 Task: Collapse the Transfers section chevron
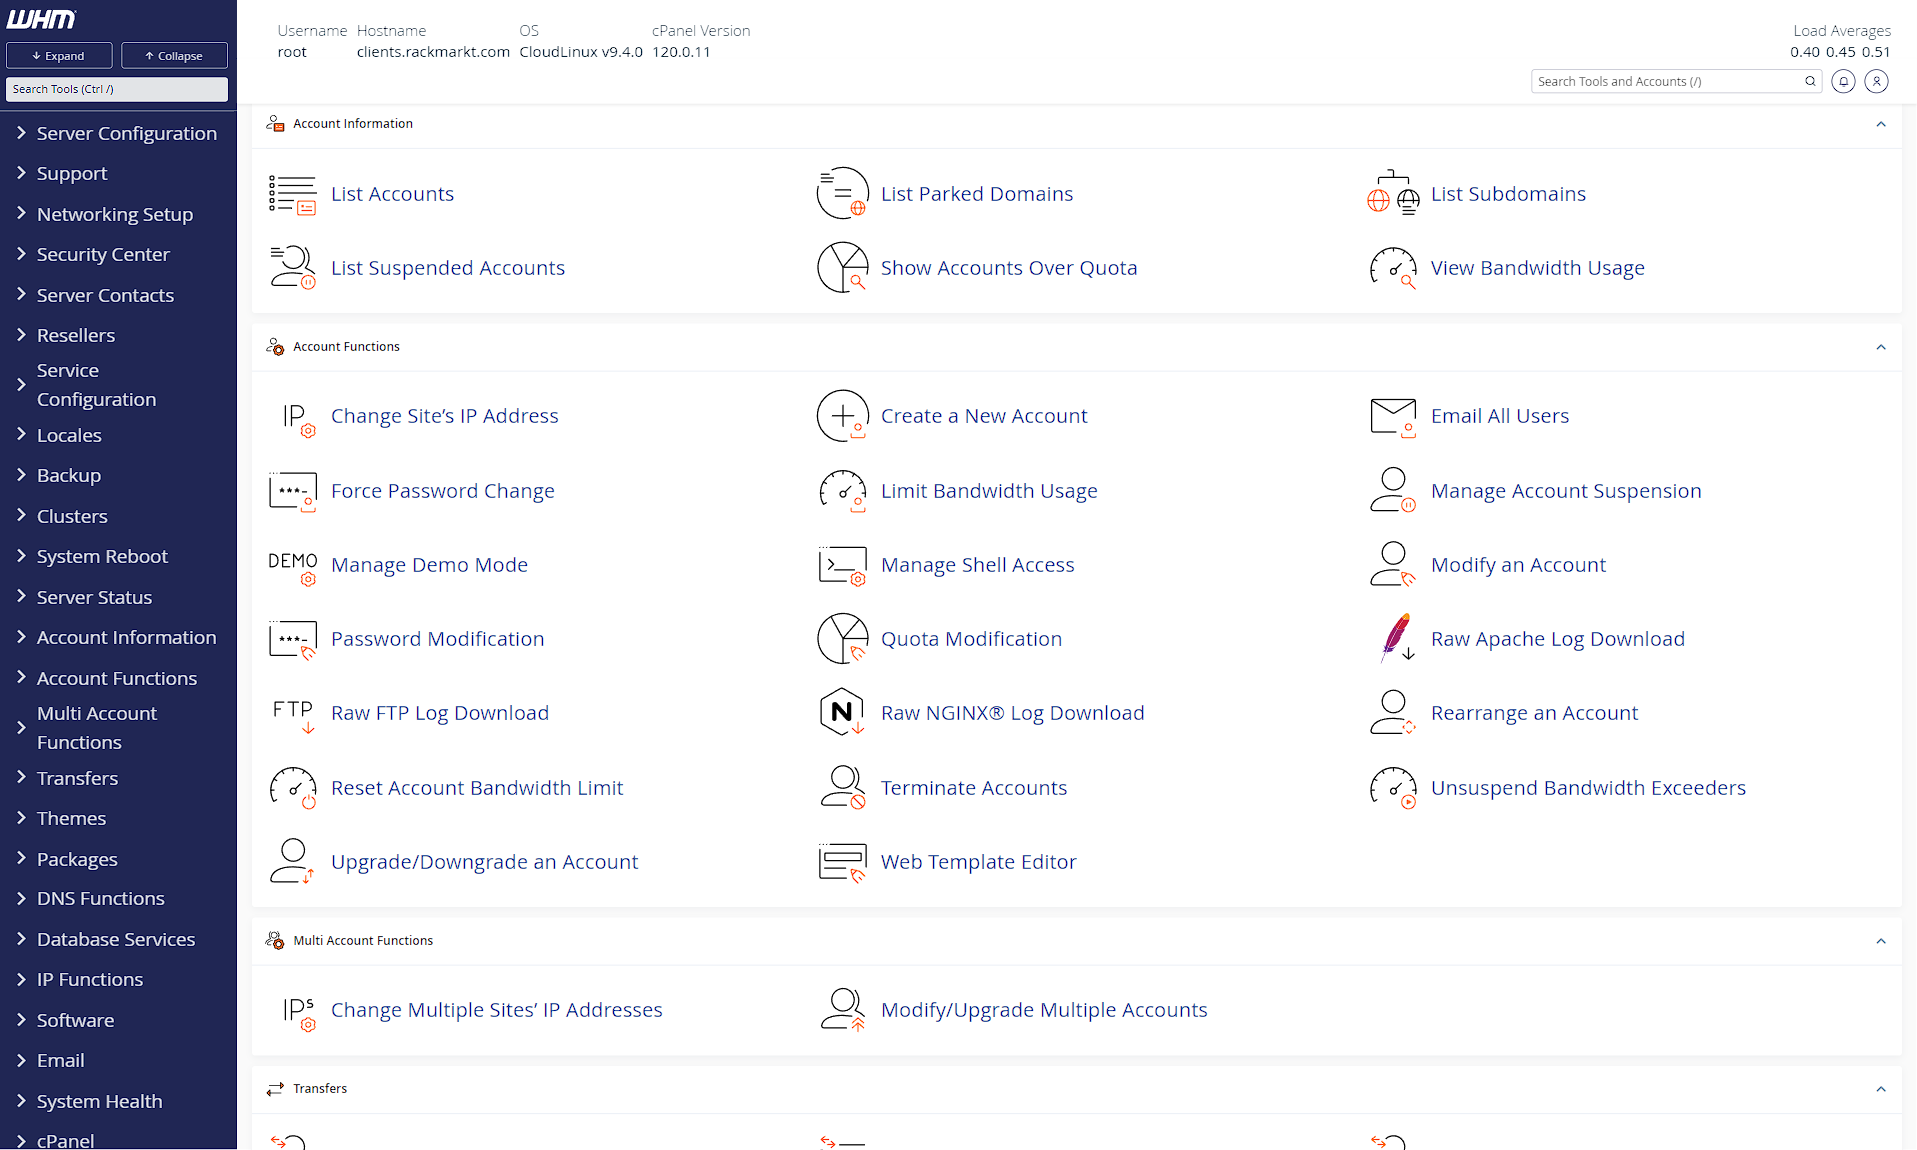coord(1881,1090)
